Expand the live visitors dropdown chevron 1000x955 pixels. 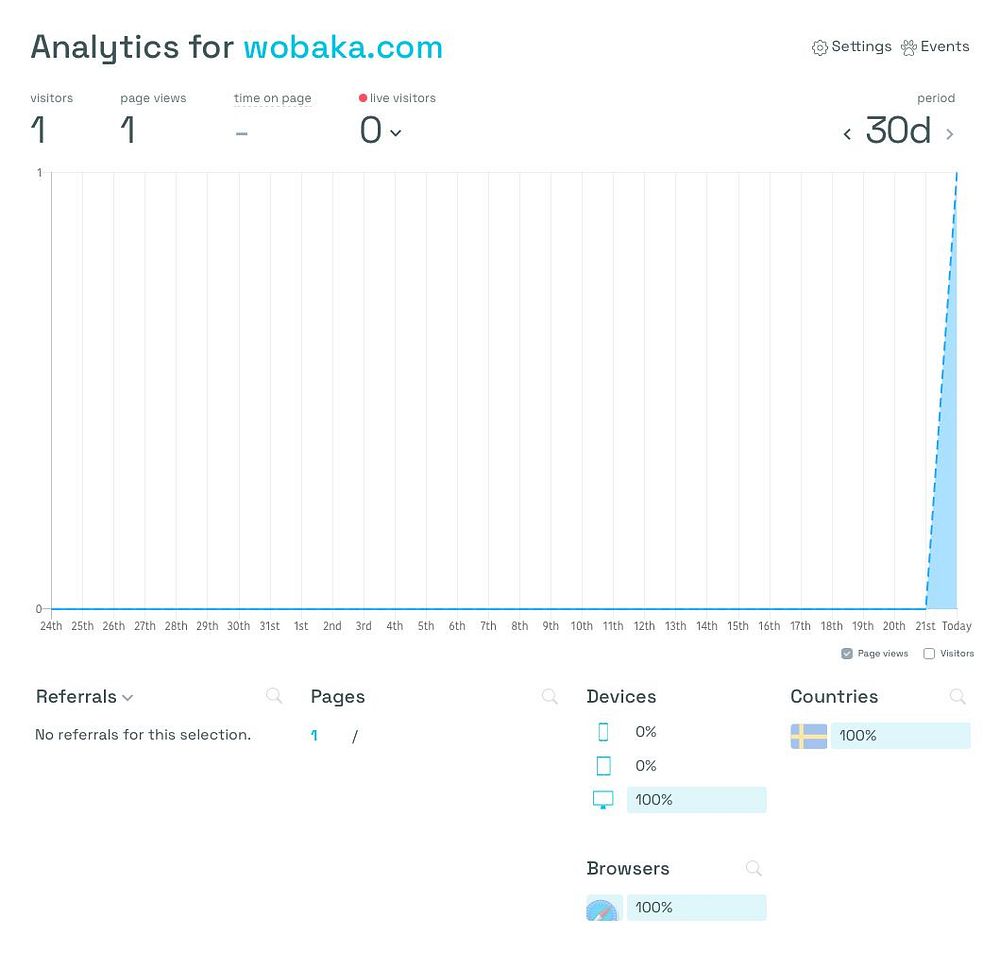click(x=395, y=133)
